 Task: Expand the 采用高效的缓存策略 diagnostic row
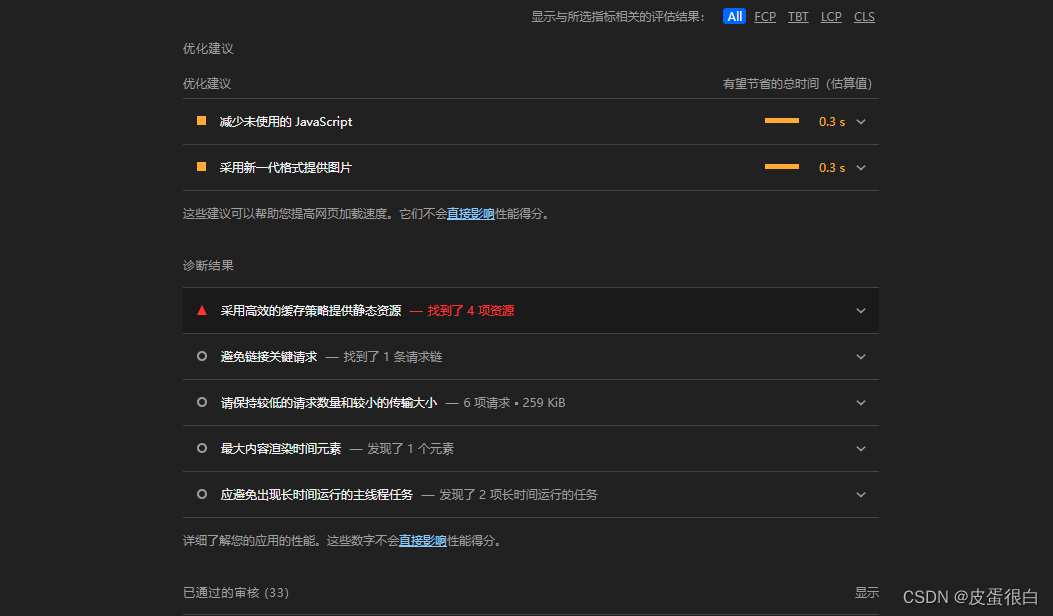pyautogui.click(x=860, y=310)
